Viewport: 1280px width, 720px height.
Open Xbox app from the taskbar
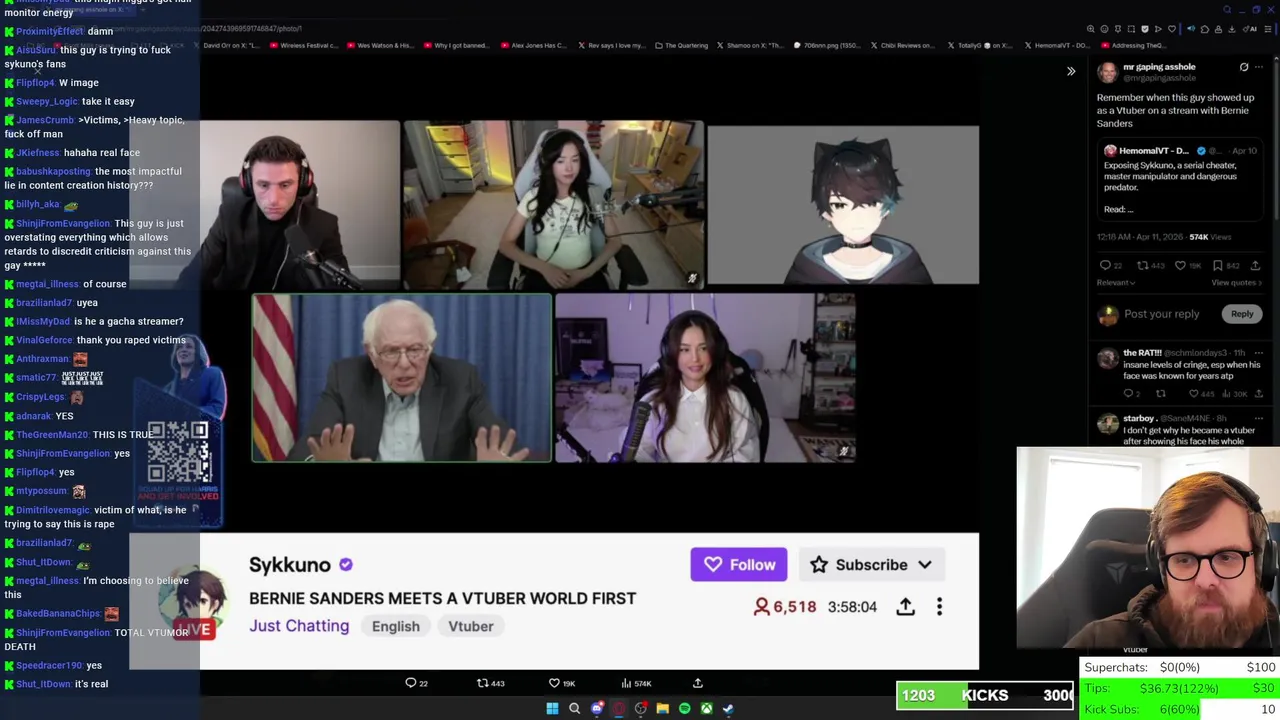[x=706, y=709]
